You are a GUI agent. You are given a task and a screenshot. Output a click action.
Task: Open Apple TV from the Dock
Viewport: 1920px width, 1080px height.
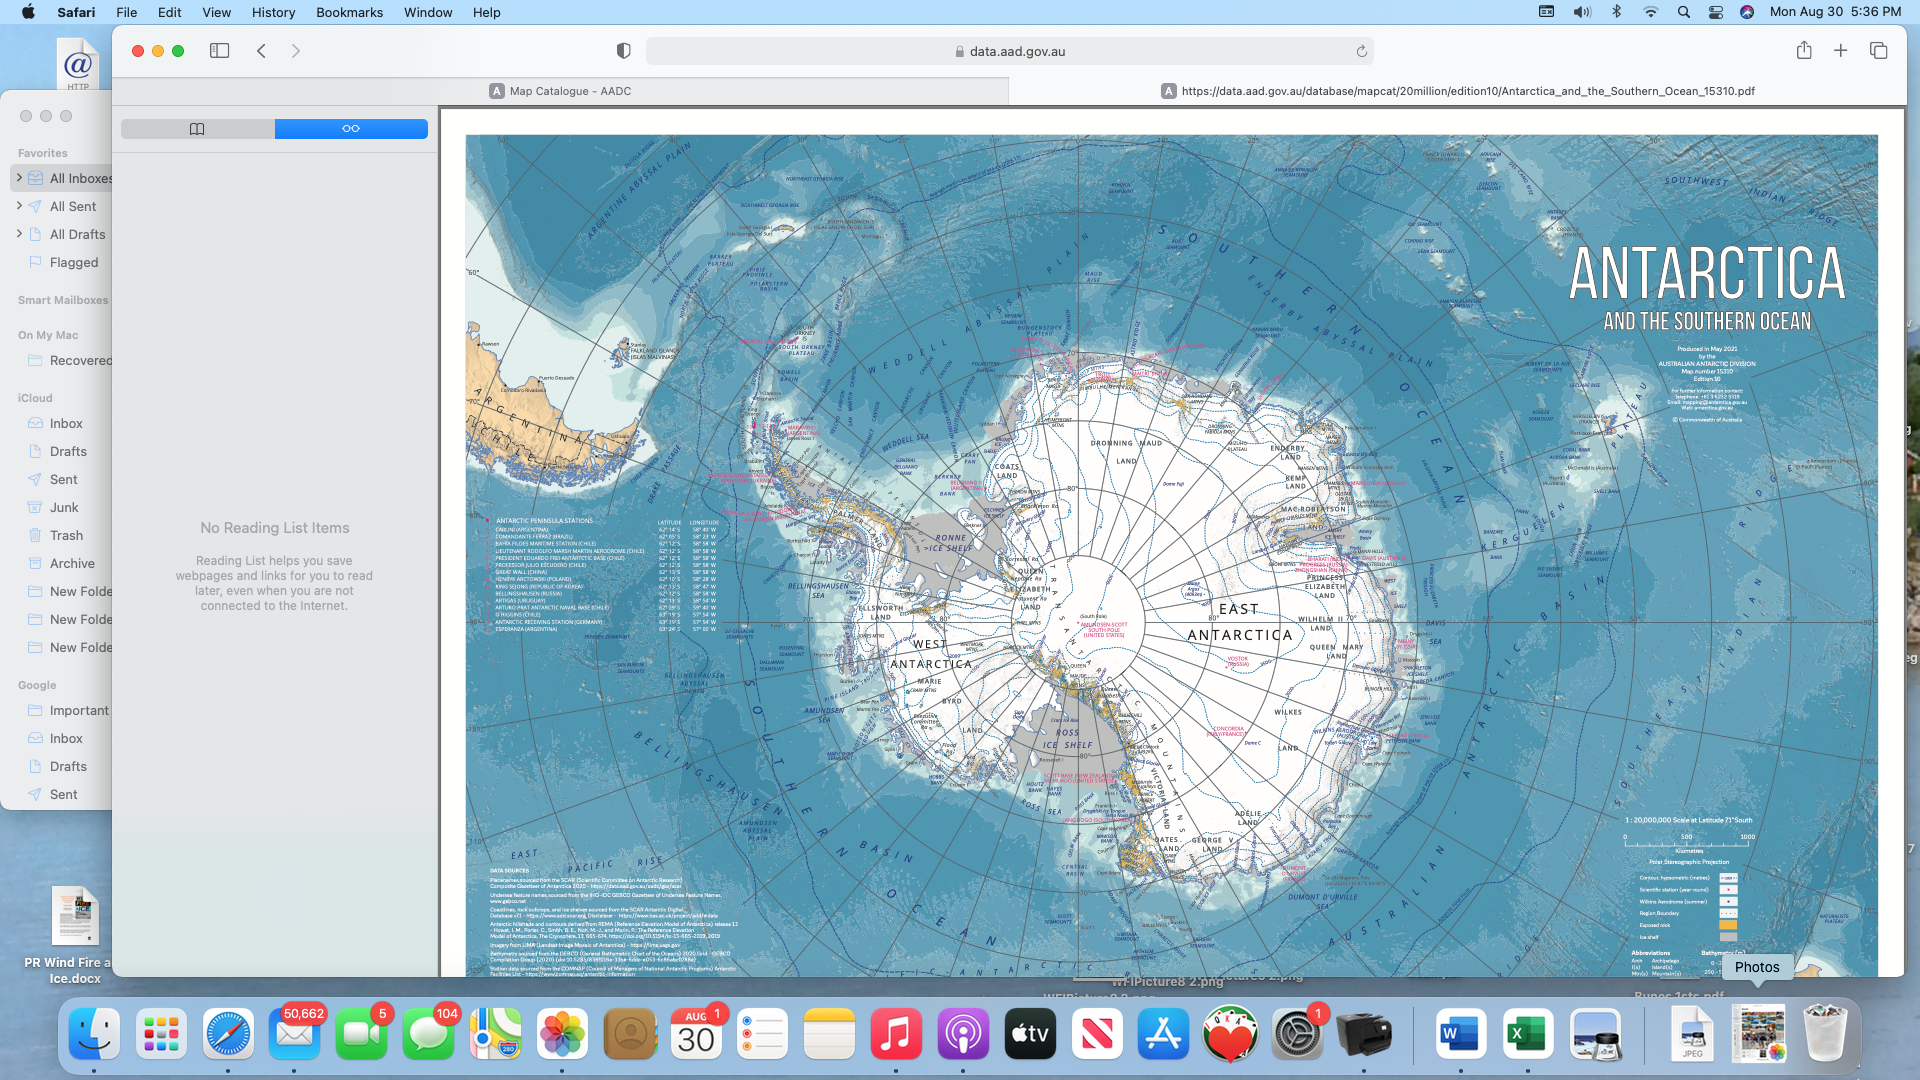click(1030, 1034)
